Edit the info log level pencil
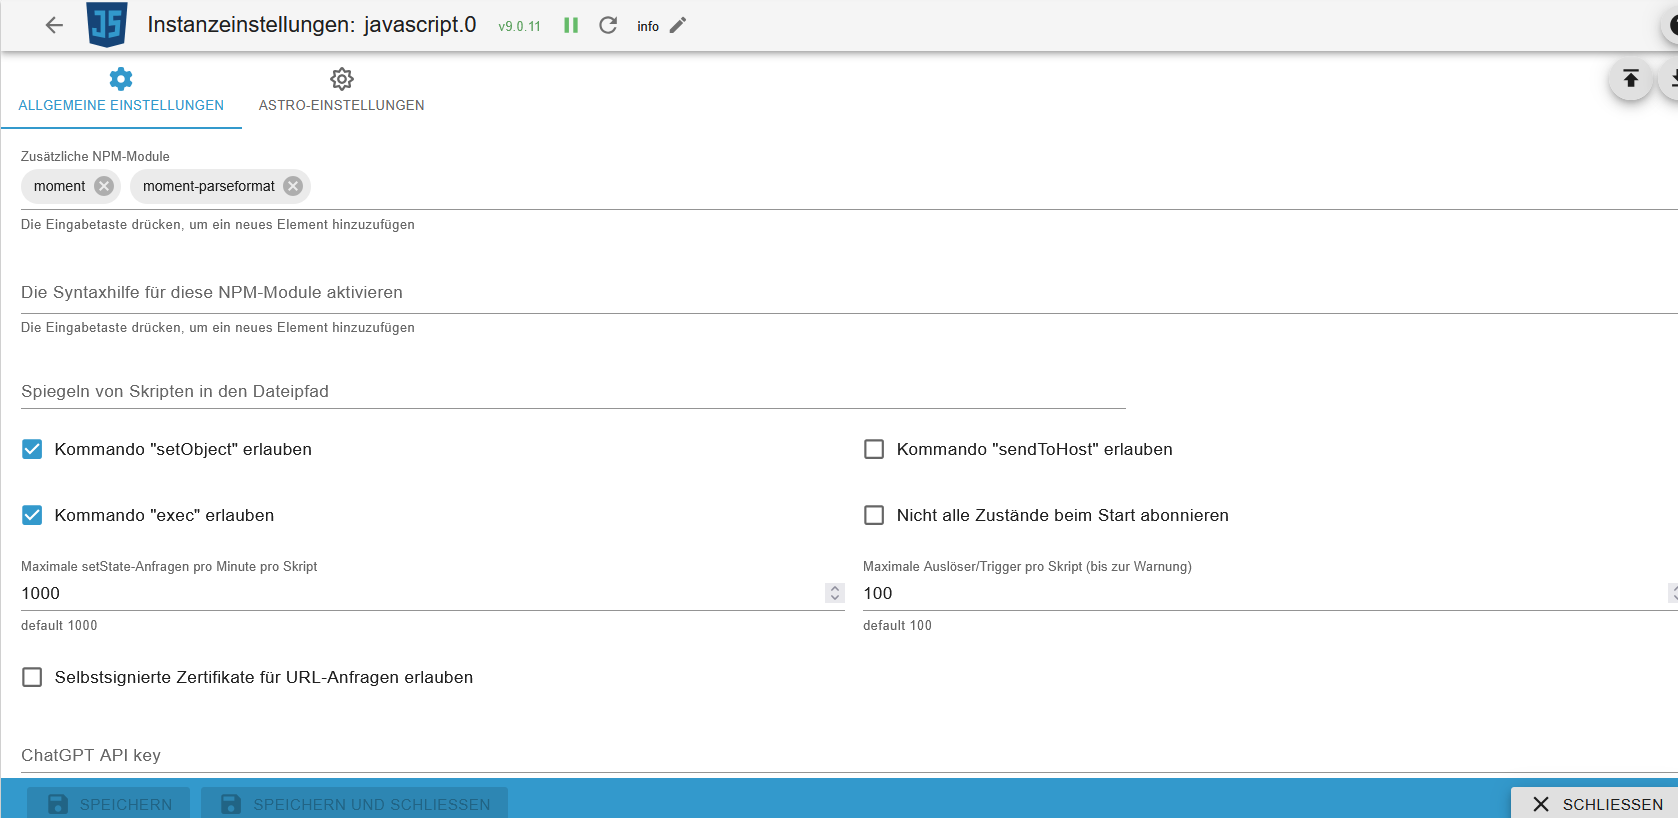This screenshot has width=1678, height=818. point(678,25)
